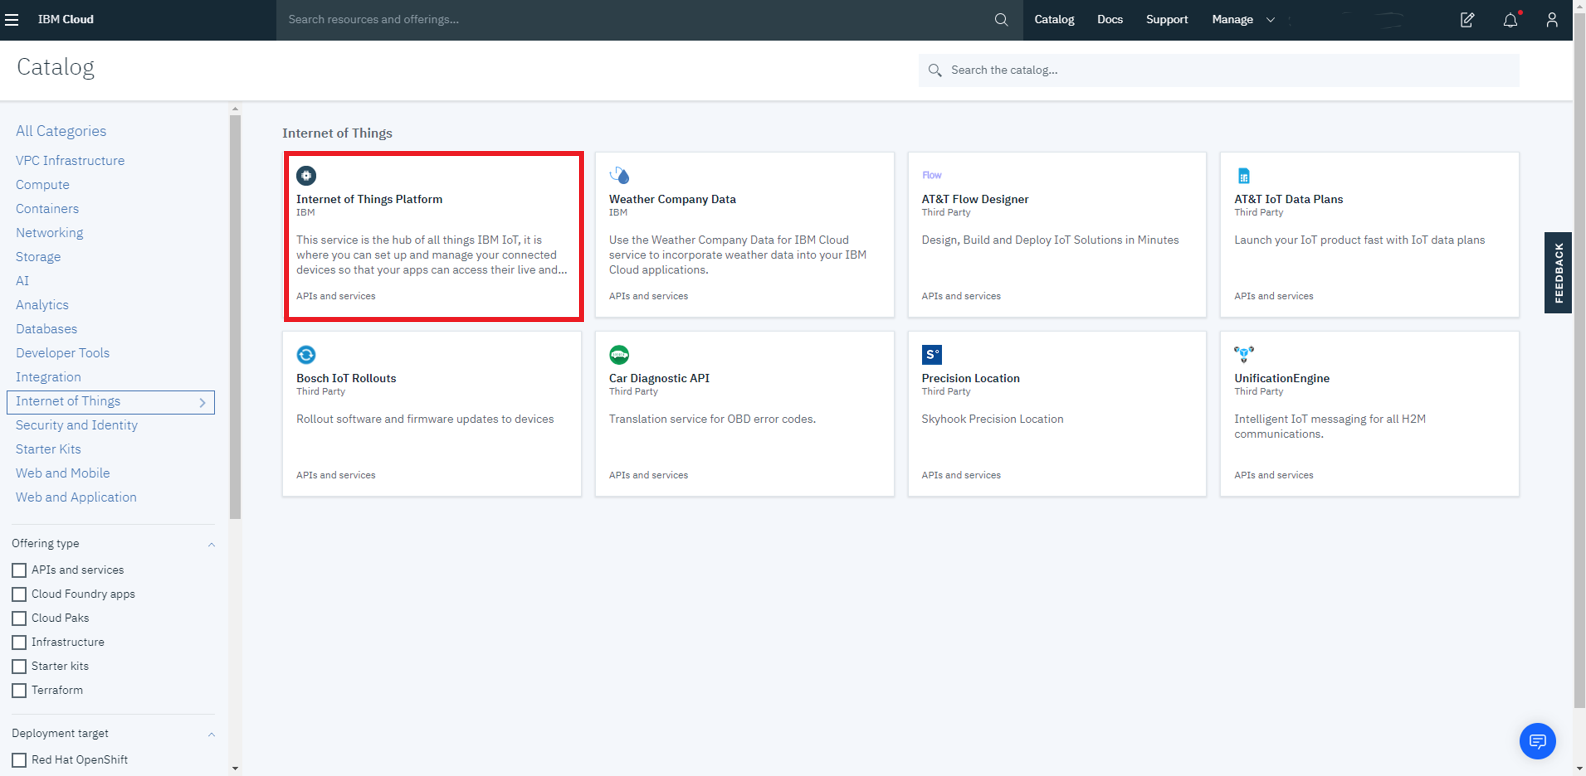Image resolution: width=1586 pixels, height=776 pixels.
Task: Choose the Analytics category
Action: click(x=42, y=305)
